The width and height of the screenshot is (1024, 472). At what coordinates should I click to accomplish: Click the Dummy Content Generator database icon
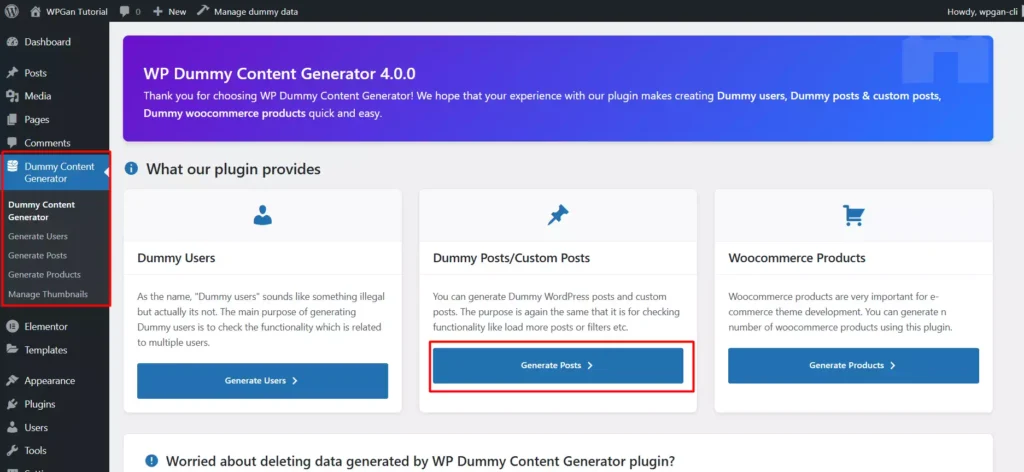point(12,166)
